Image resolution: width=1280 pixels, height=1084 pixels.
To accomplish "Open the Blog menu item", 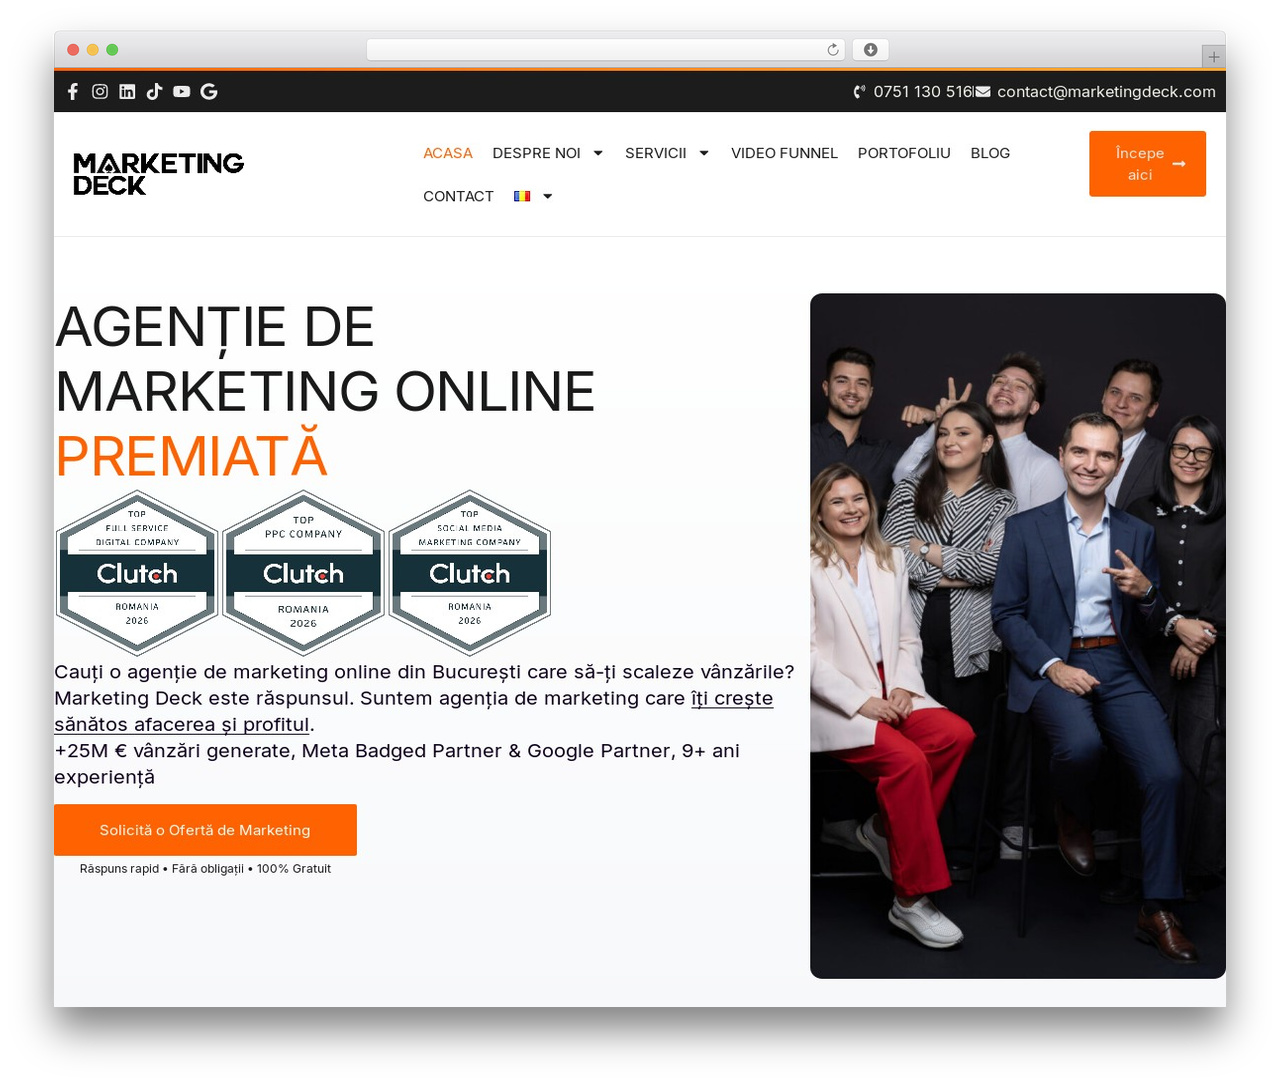I will (990, 153).
